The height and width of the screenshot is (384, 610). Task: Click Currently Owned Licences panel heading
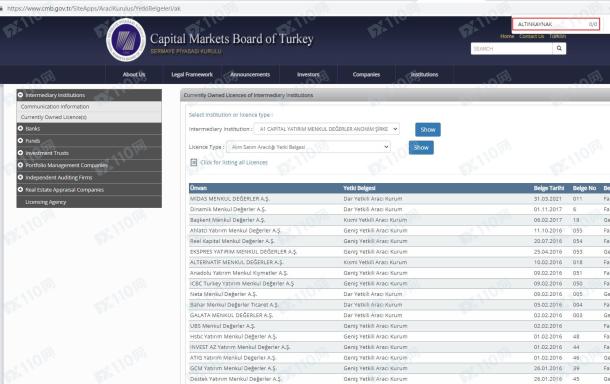point(248,95)
